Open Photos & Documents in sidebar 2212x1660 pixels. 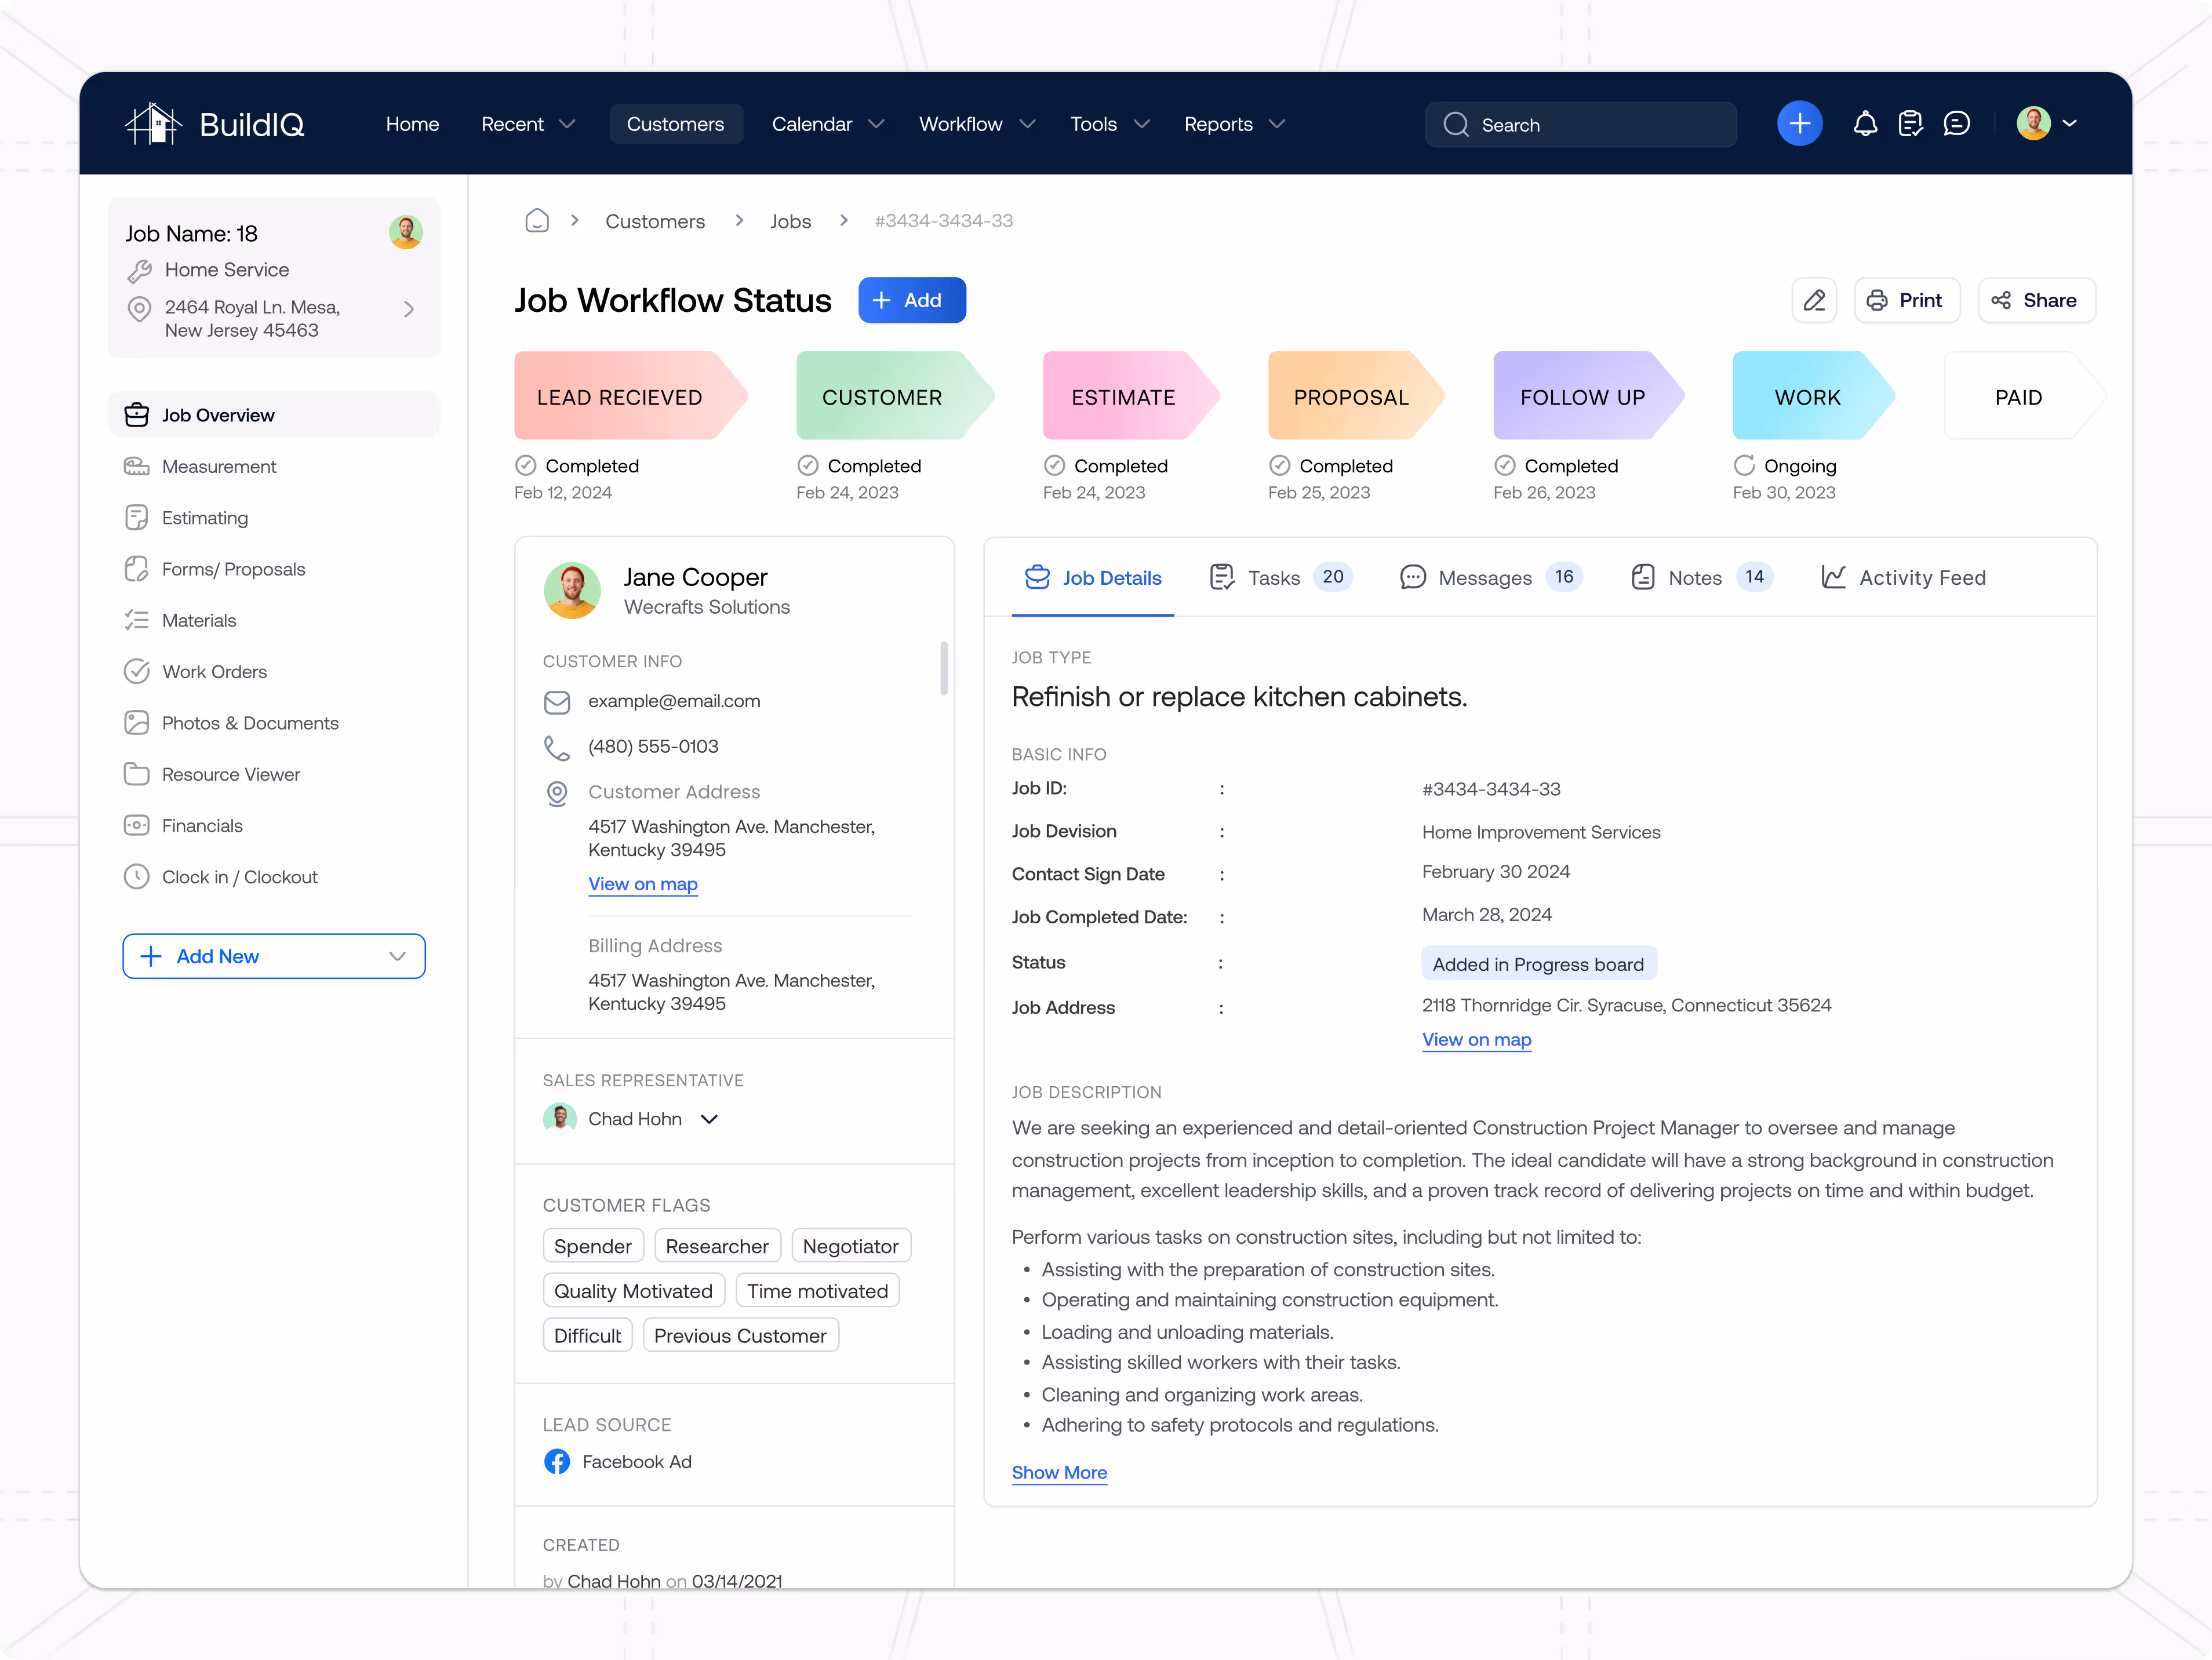tap(249, 723)
